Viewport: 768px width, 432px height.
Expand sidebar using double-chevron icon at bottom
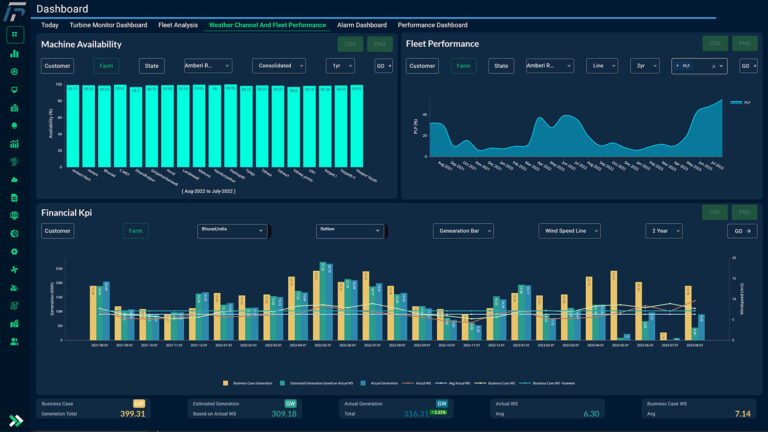coord(14,421)
